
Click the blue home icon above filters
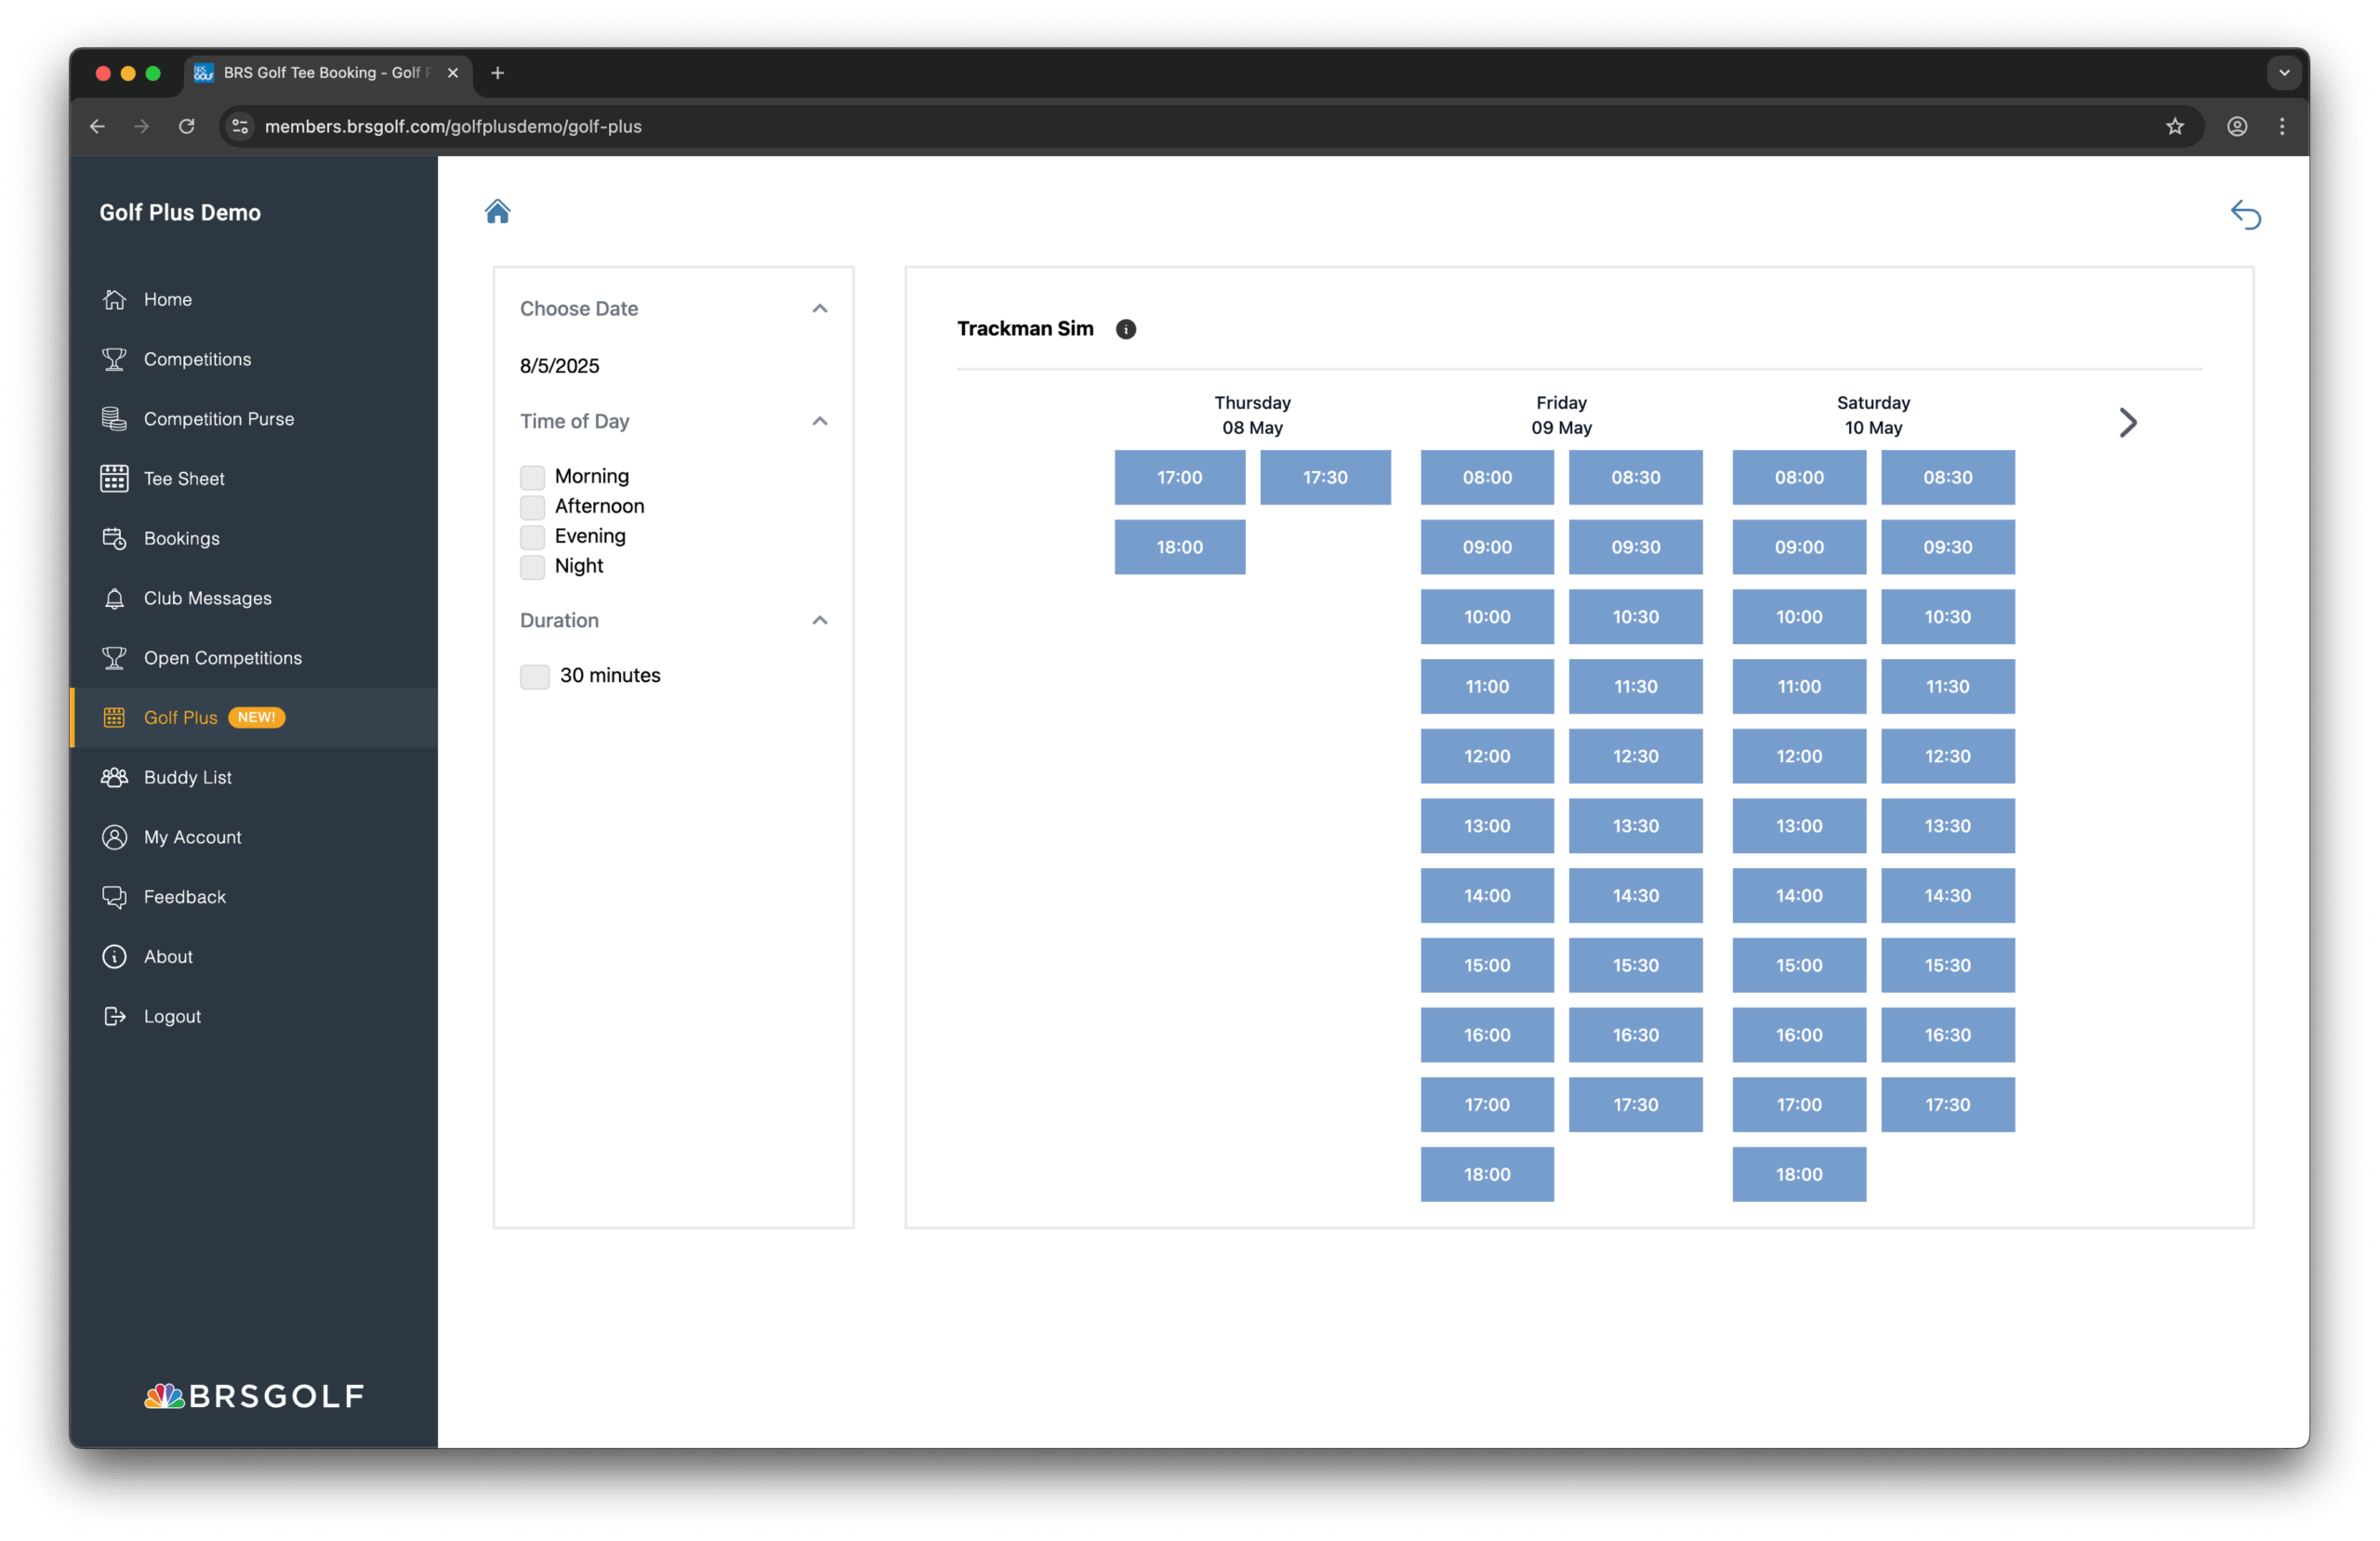497,212
